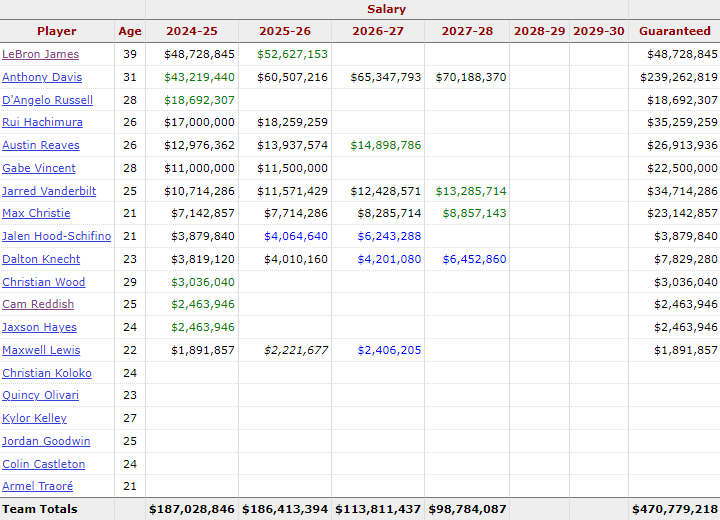Open Christian Koloko player link
The width and height of the screenshot is (720, 520).
pyautogui.click(x=47, y=373)
